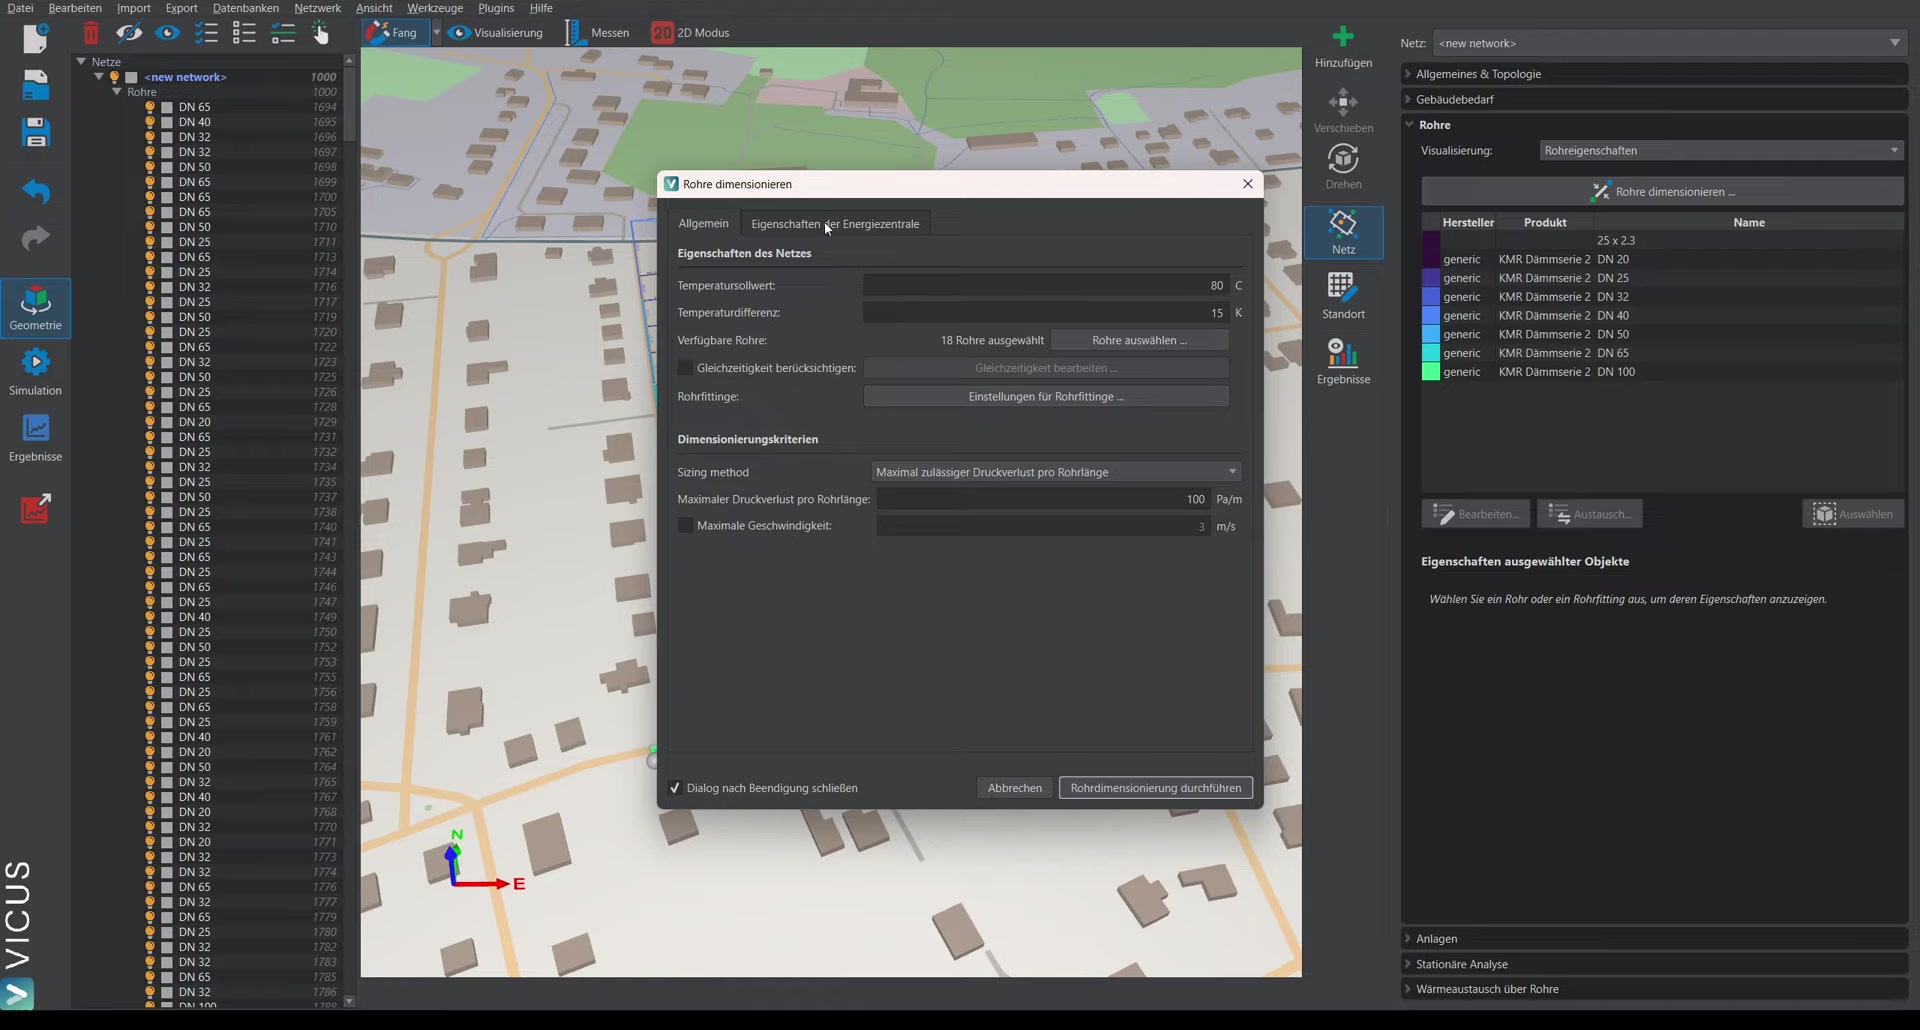The height and width of the screenshot is (1030, 1920).
Task: Open a project with the blue folder icon
Action: pyautogui.click(x=36, y=85)
